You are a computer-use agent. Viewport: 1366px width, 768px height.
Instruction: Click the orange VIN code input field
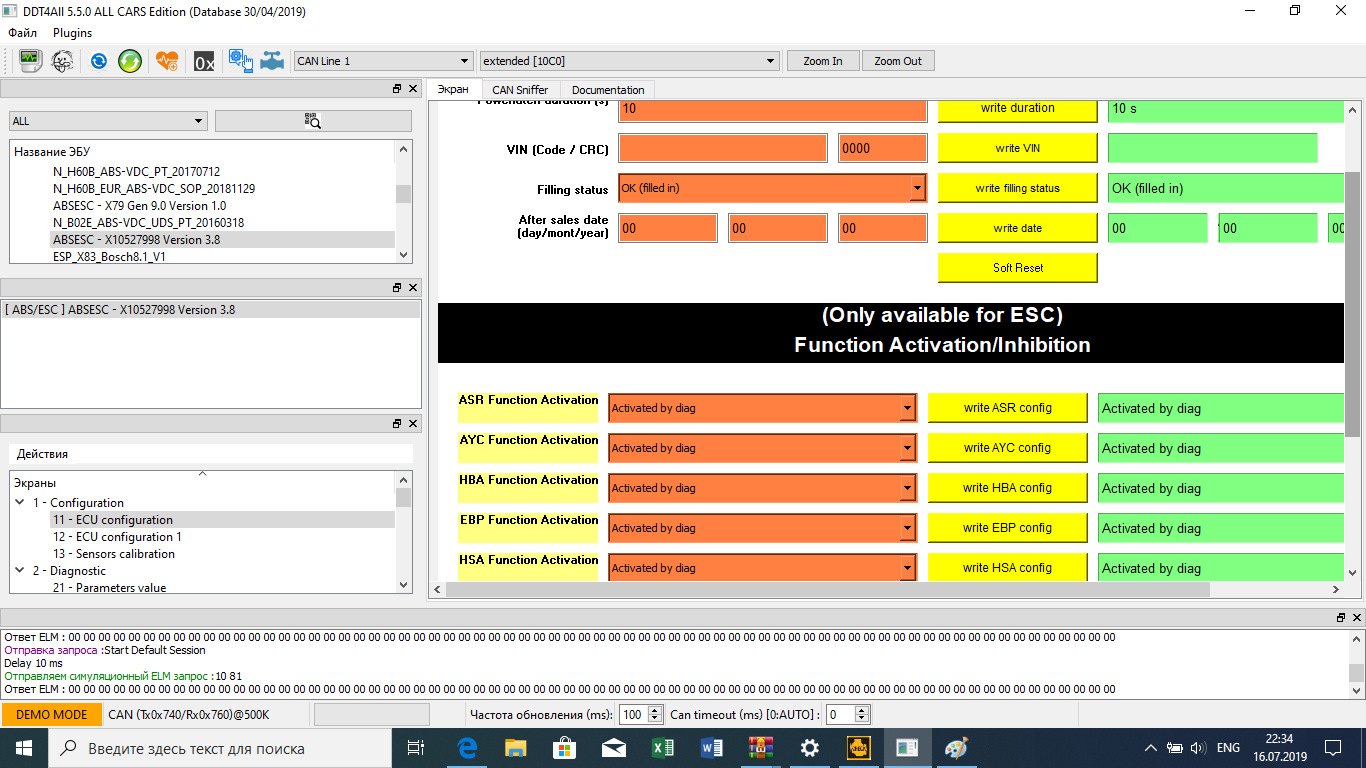pyautogui.click(x=723, y=148)
